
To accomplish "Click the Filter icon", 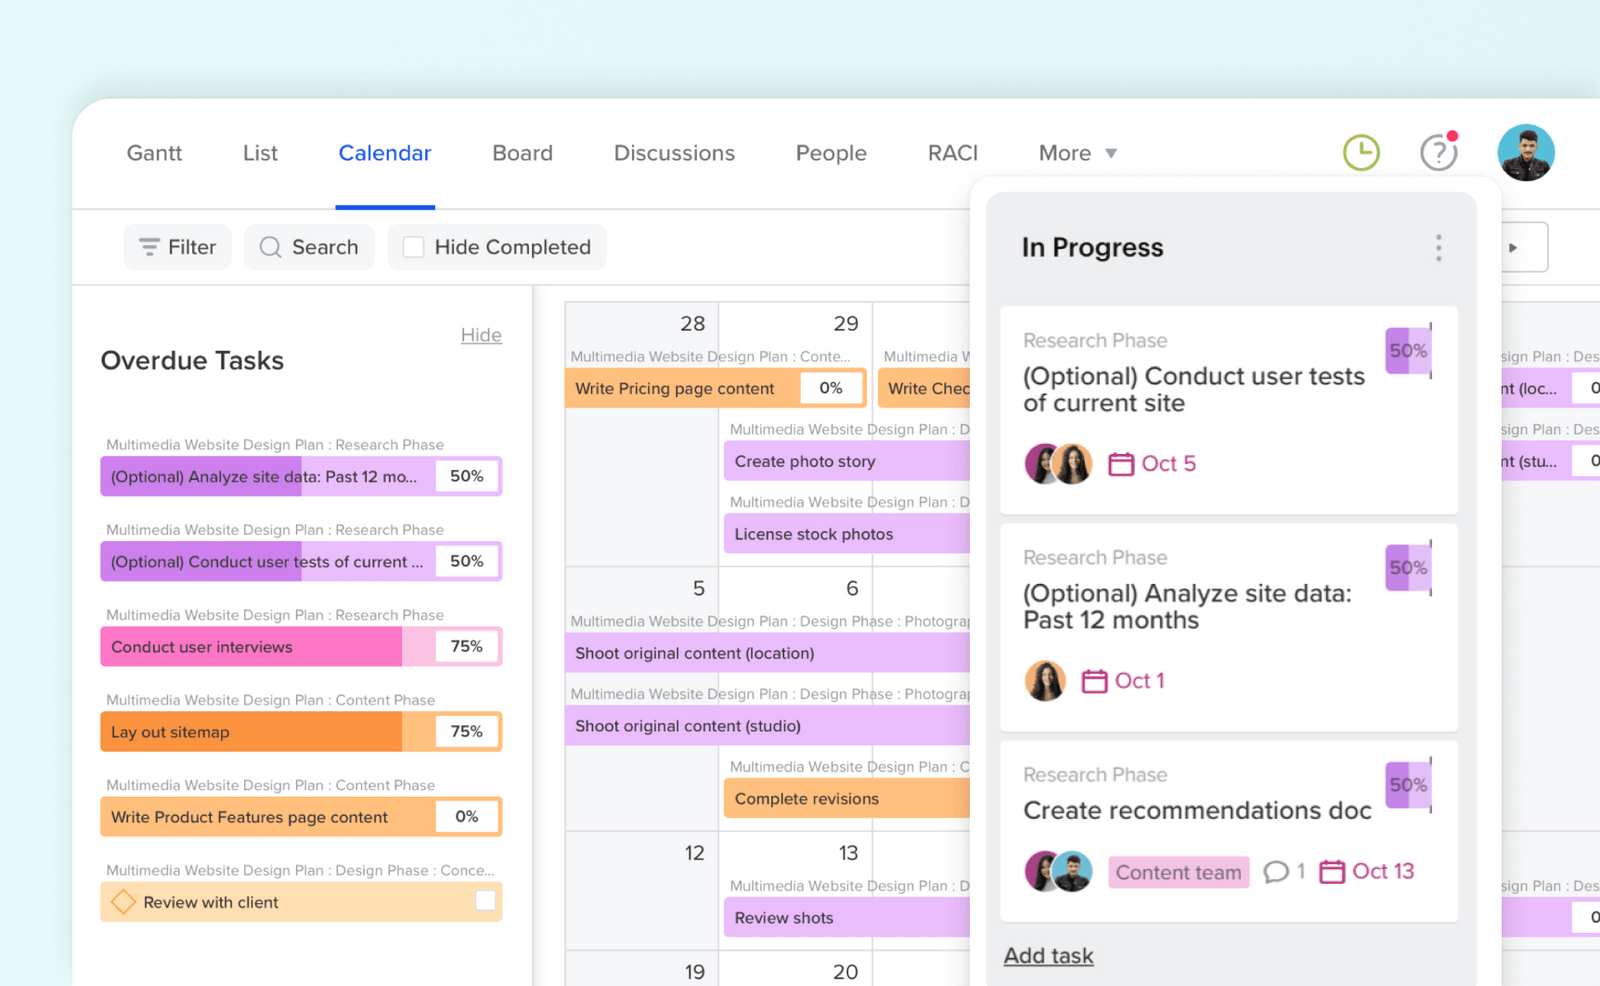I will tap(148, 247).
